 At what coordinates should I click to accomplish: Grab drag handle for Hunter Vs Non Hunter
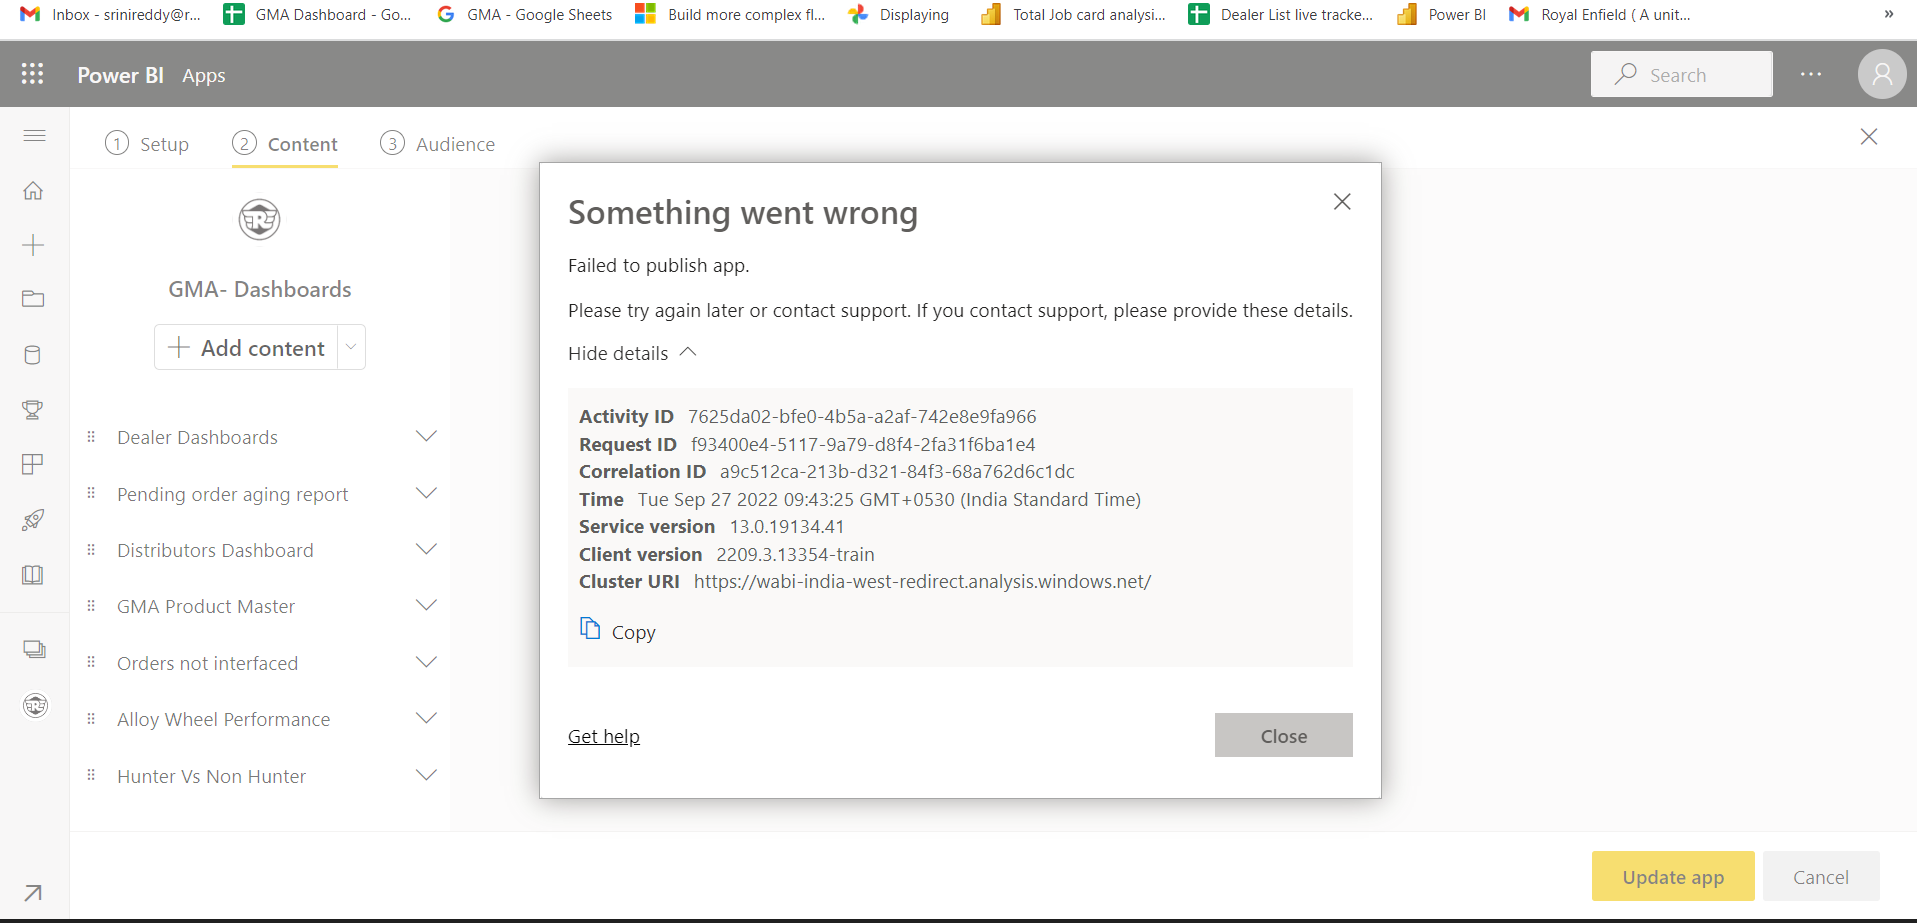91,775
